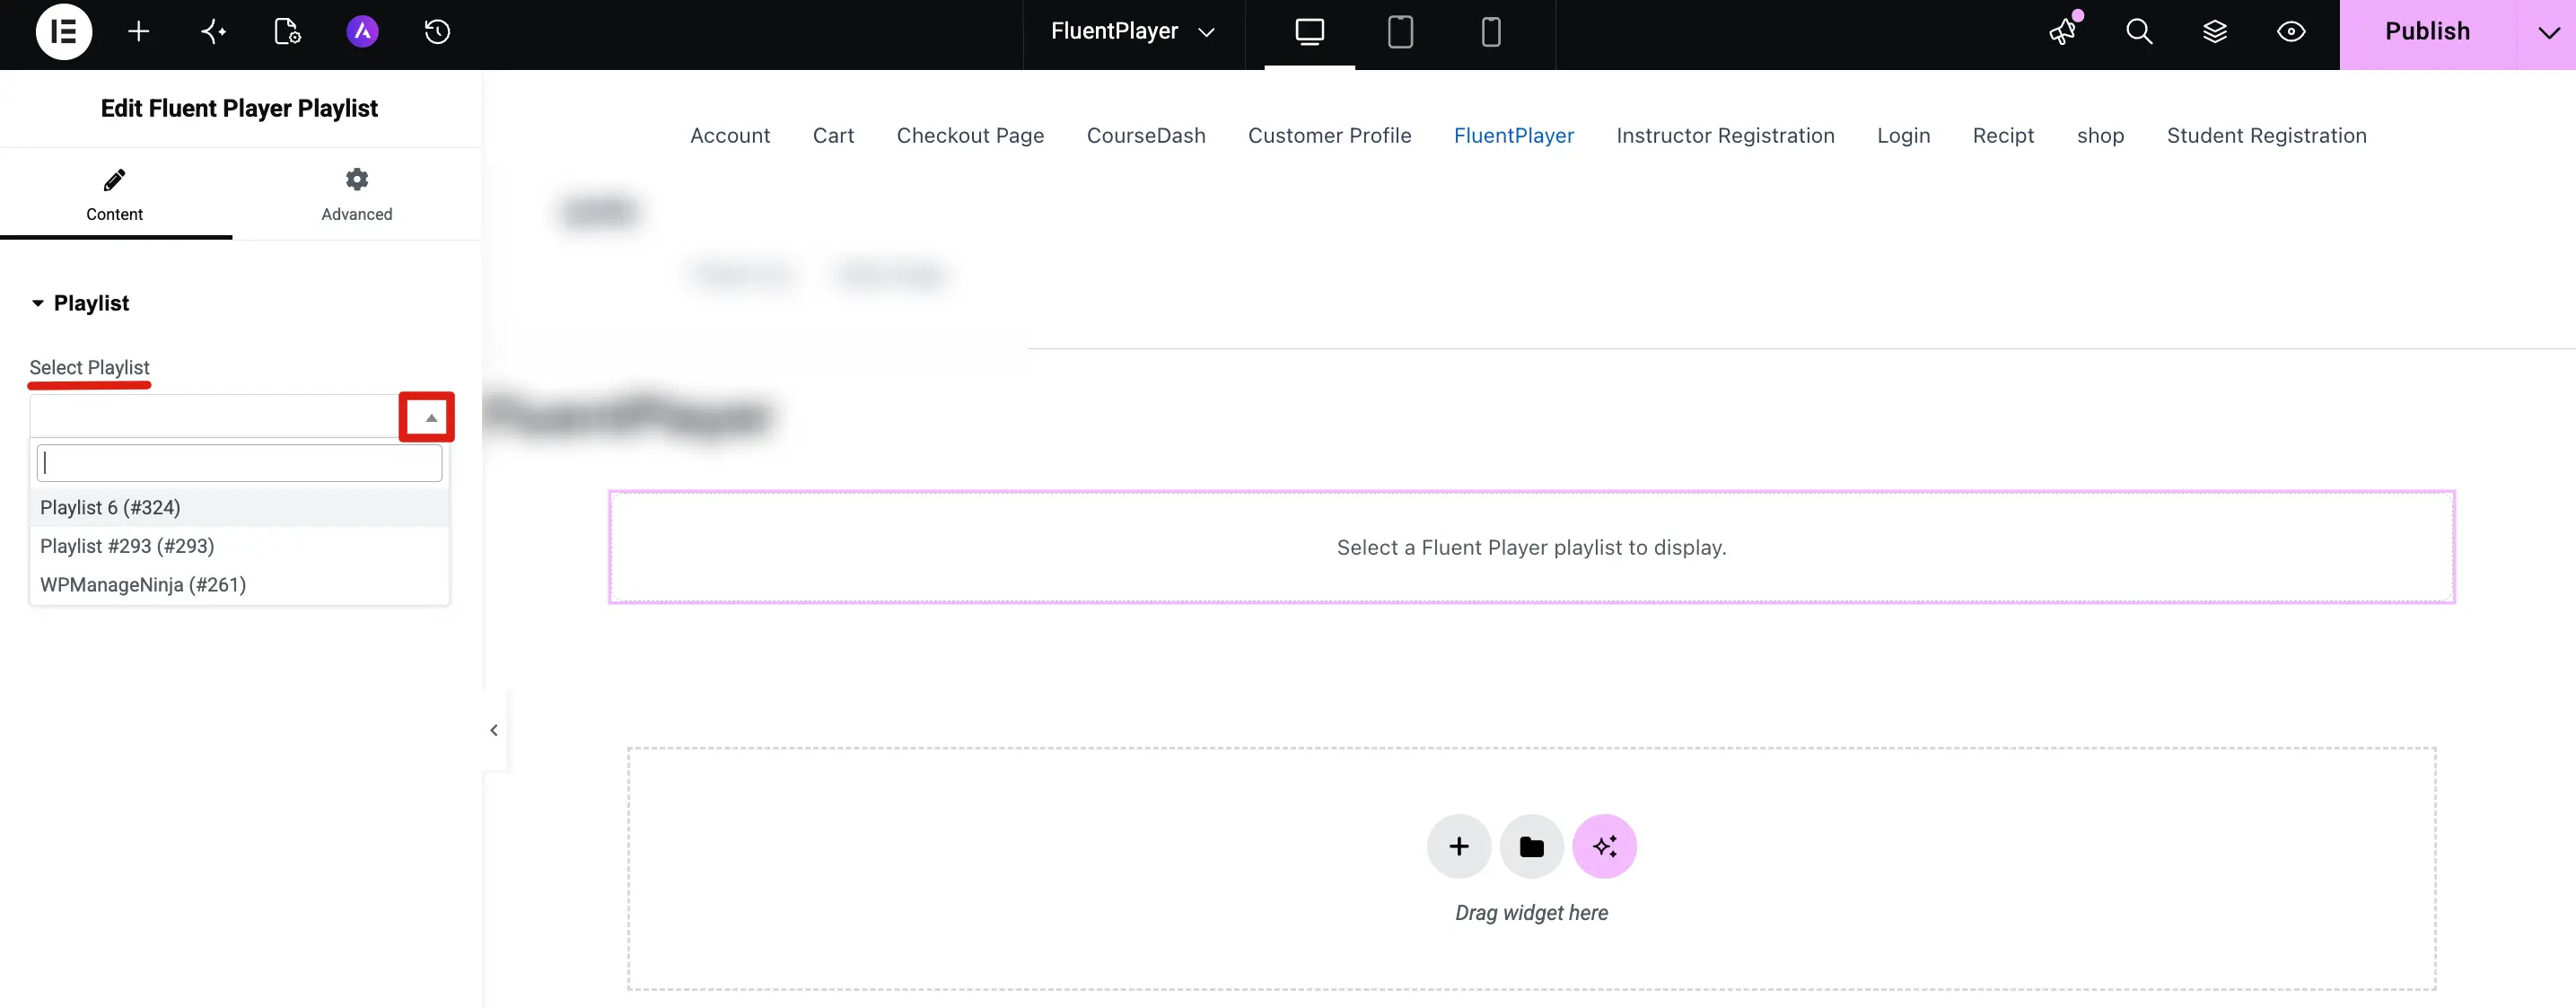This screenshot has width=2576, height=1008.
Task: Preview changes with the eye icon
Action: pyautogui.click(x=2291, y=32)
